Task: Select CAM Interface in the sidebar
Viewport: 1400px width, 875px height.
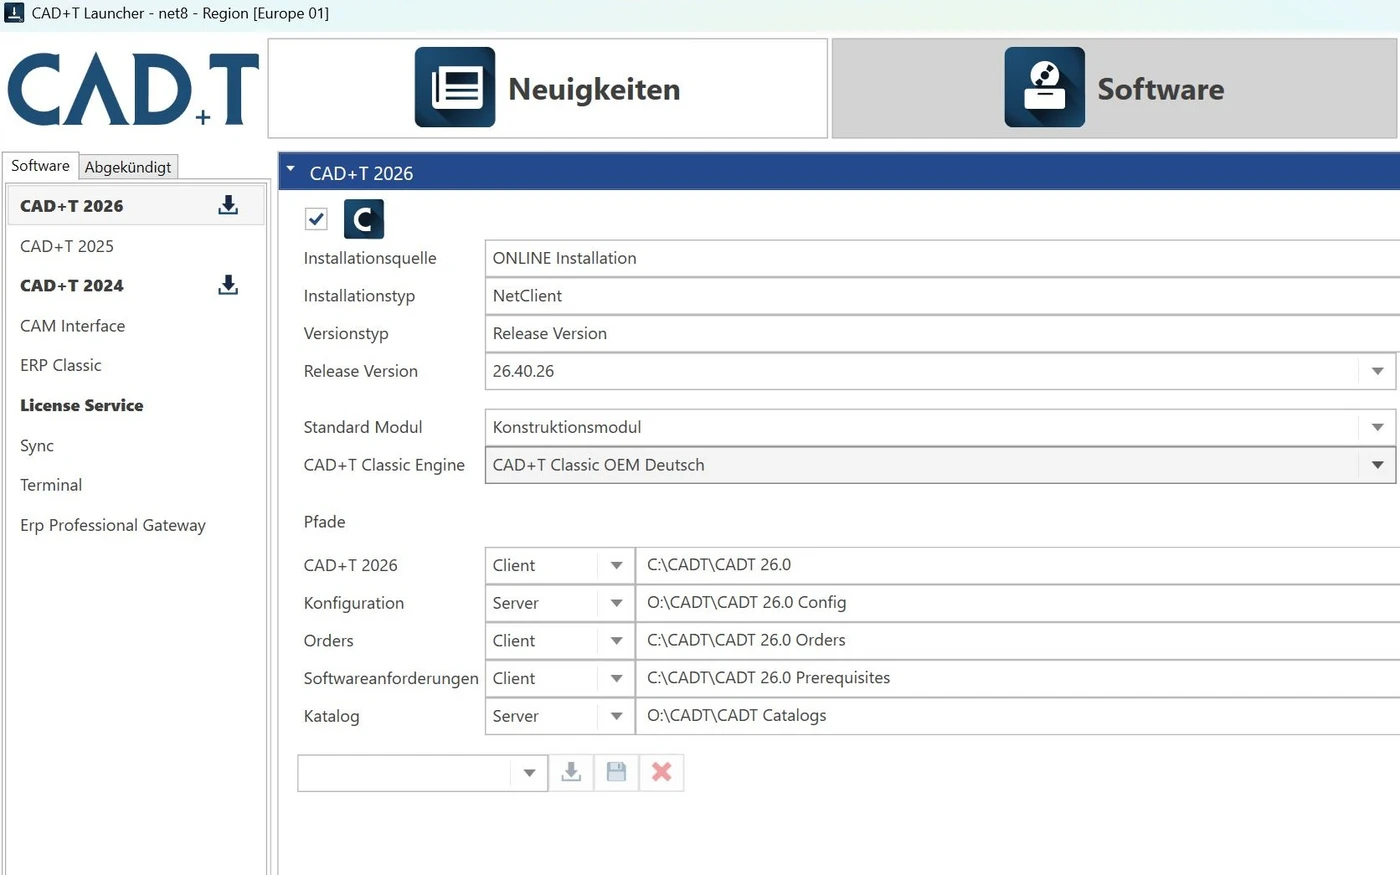Action: pyautogui.click(x=135, y=326)
